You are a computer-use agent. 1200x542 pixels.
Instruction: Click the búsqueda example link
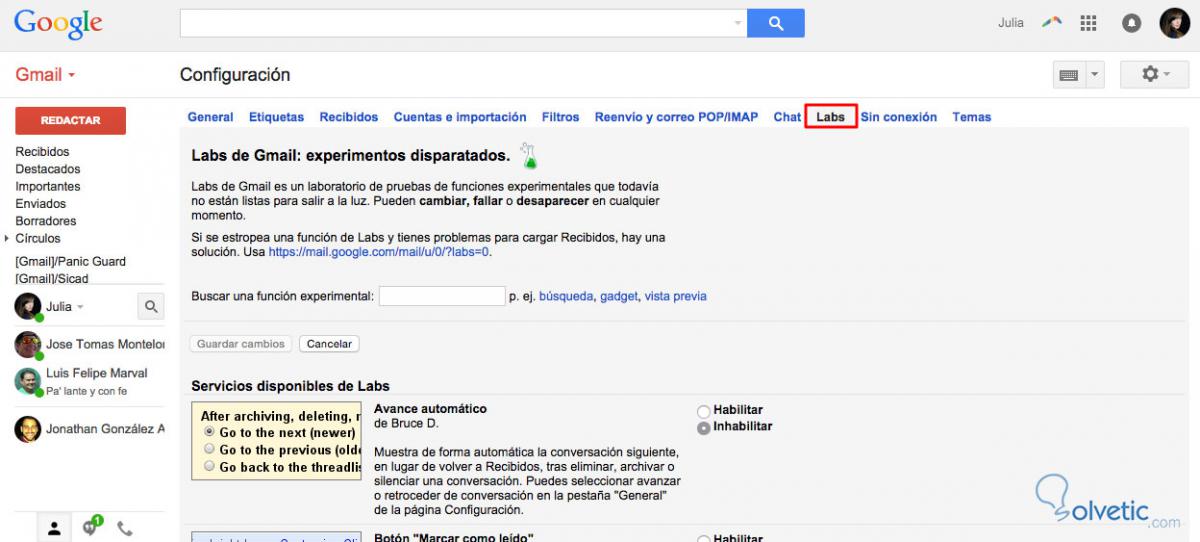point(566,296)
